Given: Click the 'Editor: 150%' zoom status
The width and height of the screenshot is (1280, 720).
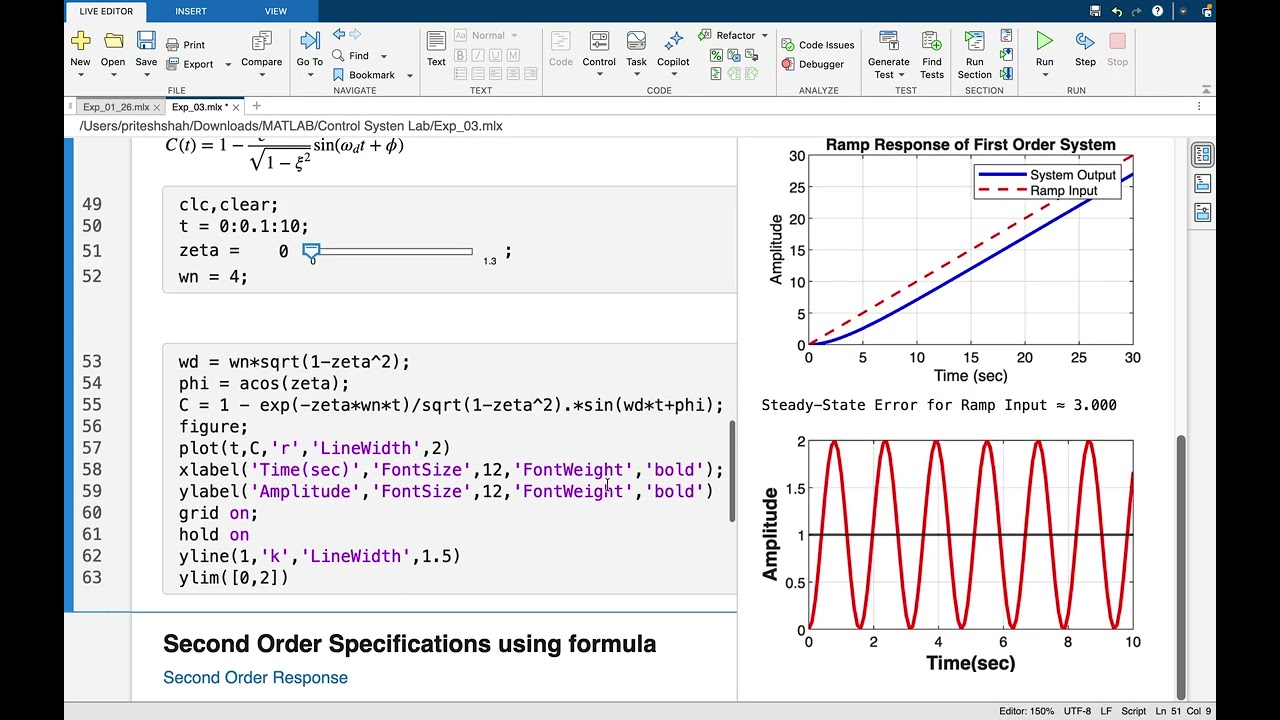Looking at the screenshot, I should pos(1026,711).
